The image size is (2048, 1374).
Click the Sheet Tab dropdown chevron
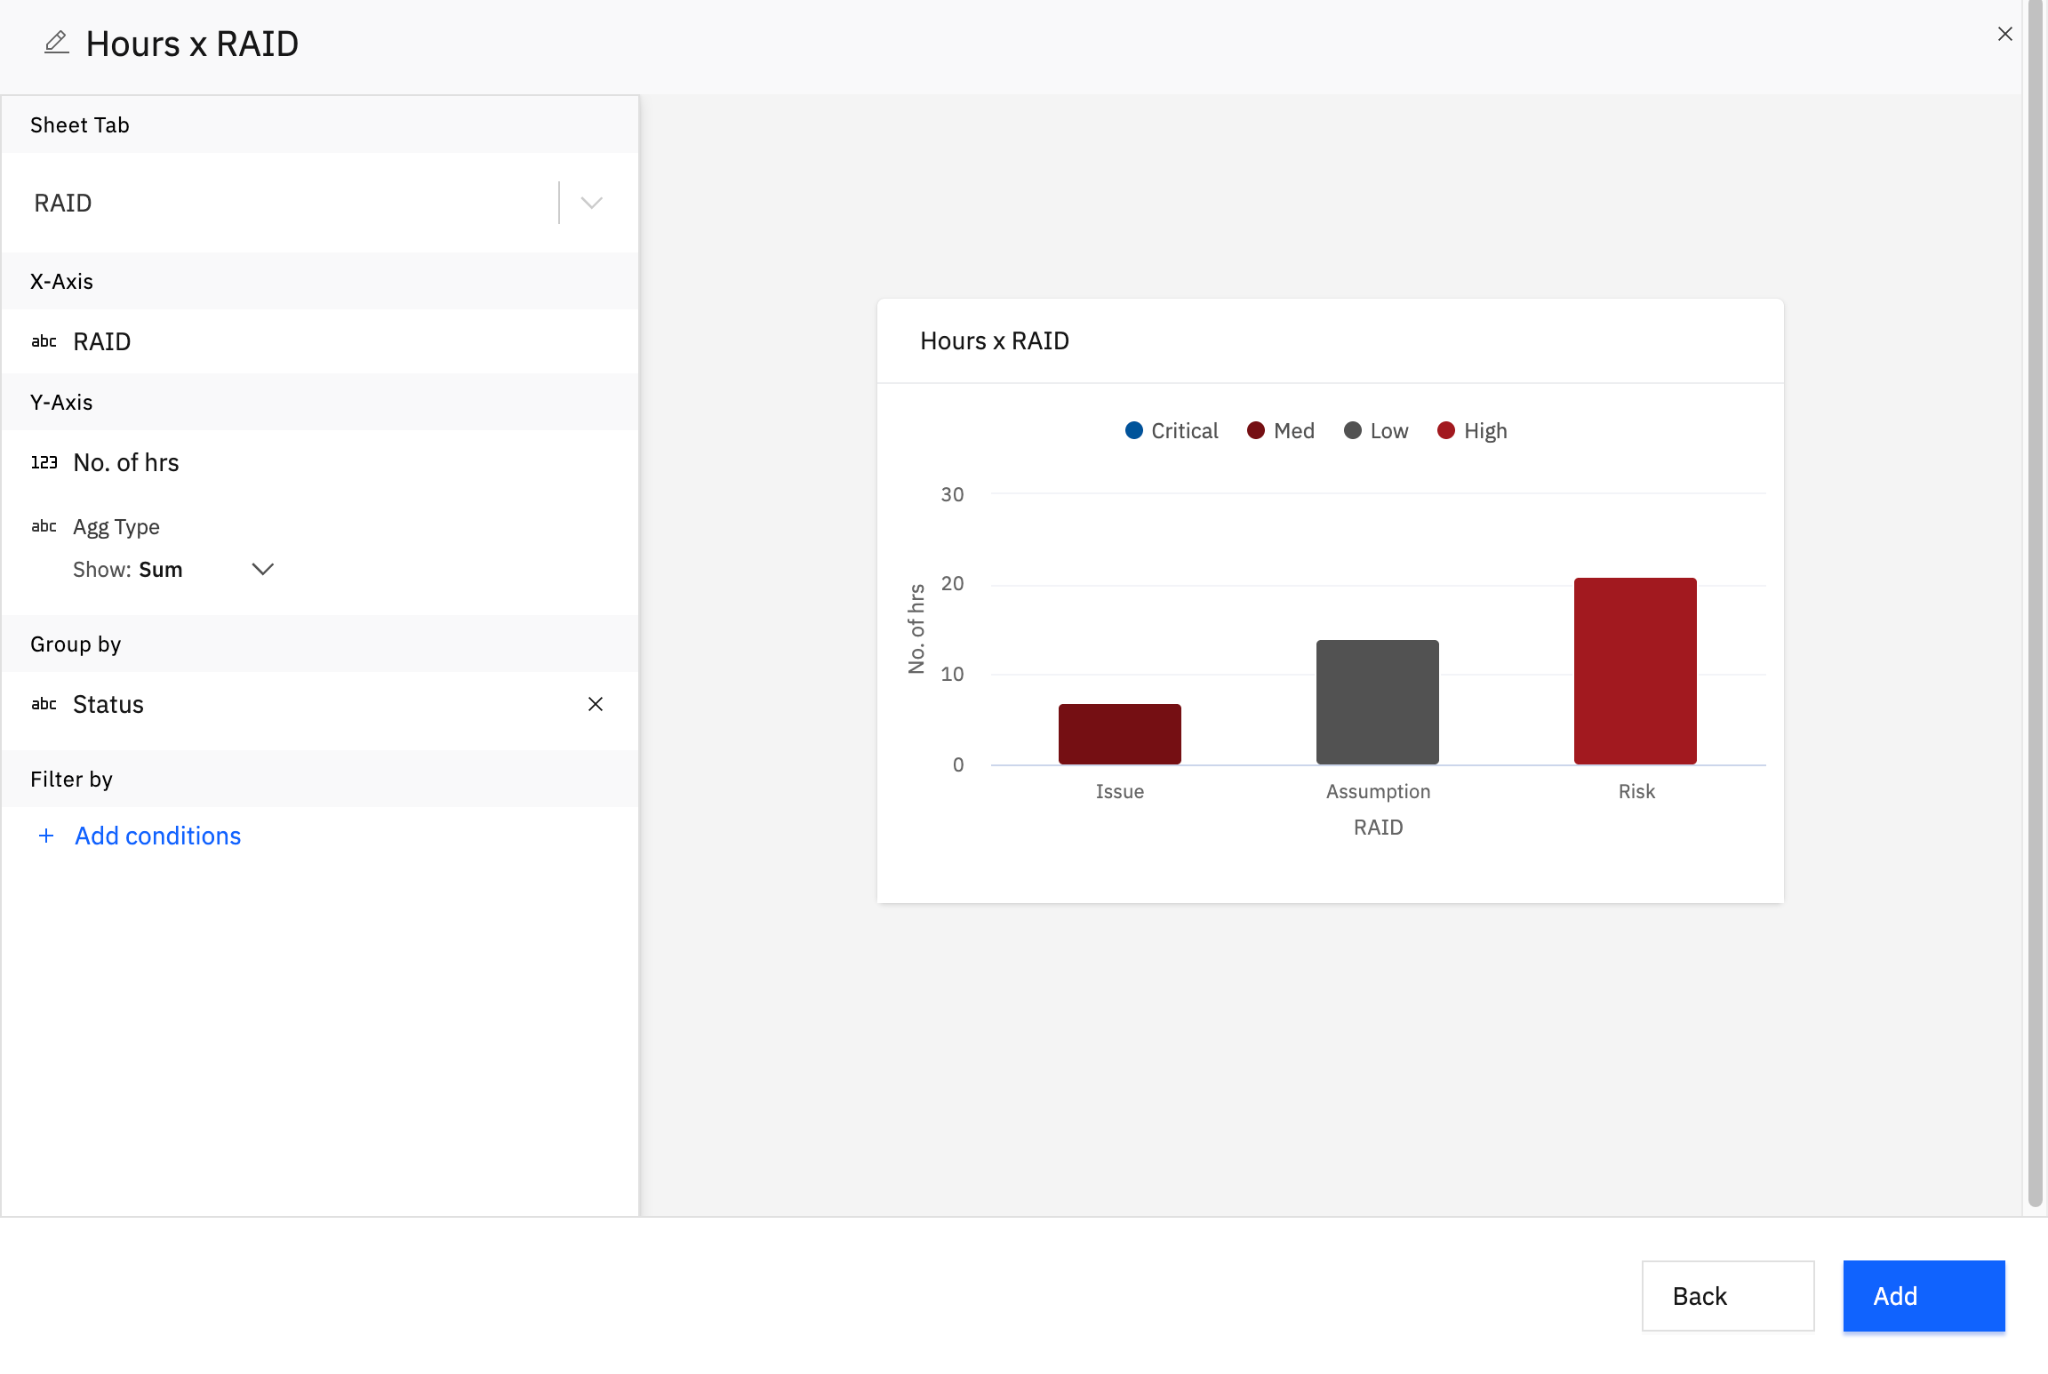[x=591, y=203]
